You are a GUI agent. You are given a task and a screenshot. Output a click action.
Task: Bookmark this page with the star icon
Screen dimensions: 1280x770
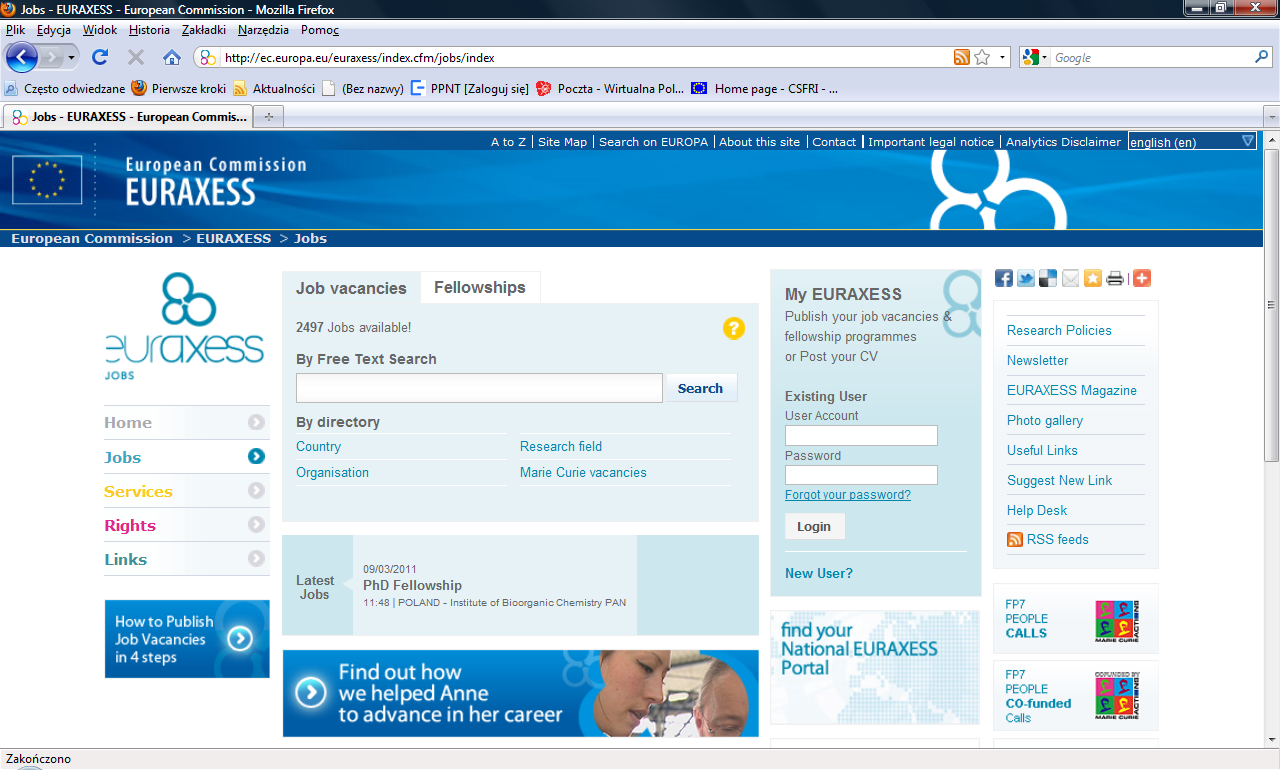(982, 57)
